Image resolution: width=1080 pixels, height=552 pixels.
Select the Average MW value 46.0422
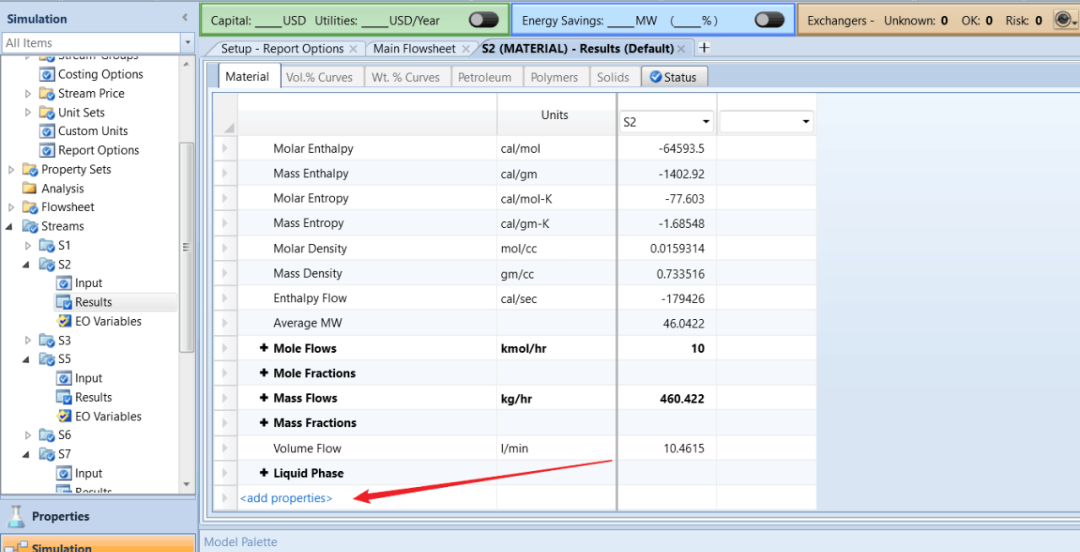click(685, 323)
